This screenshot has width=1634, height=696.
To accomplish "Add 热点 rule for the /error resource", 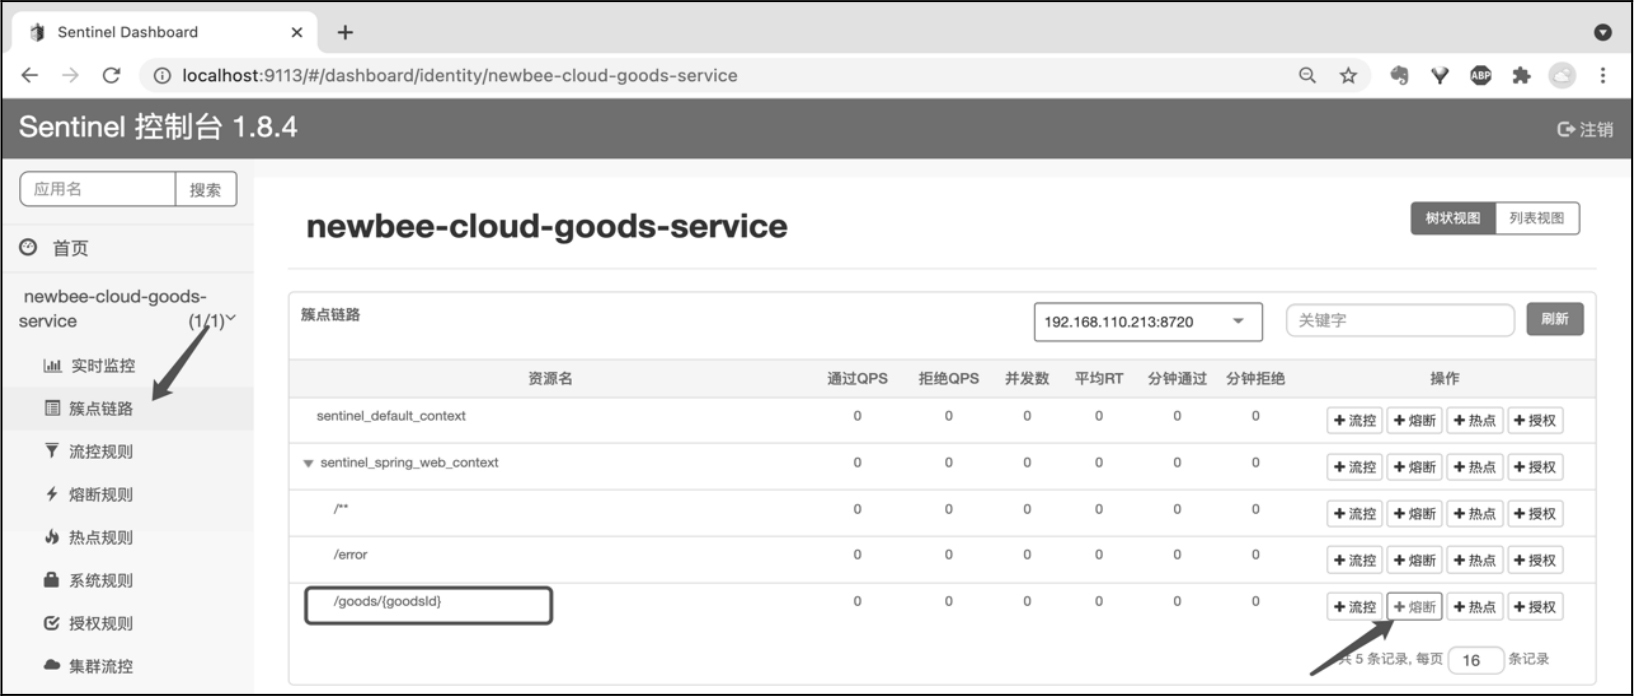I will (1474, 560).
